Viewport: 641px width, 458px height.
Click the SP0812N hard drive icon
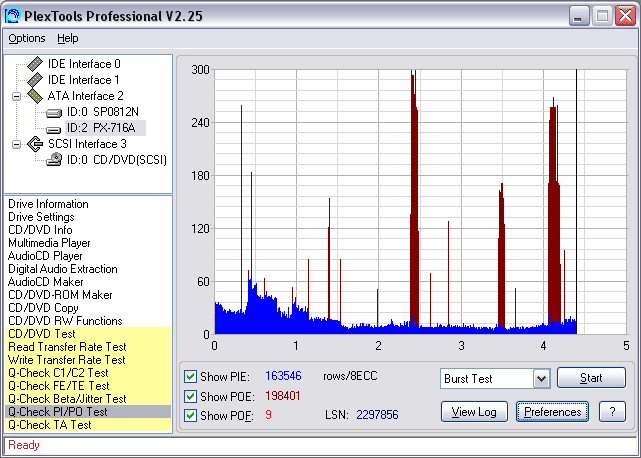click(54, 112)
